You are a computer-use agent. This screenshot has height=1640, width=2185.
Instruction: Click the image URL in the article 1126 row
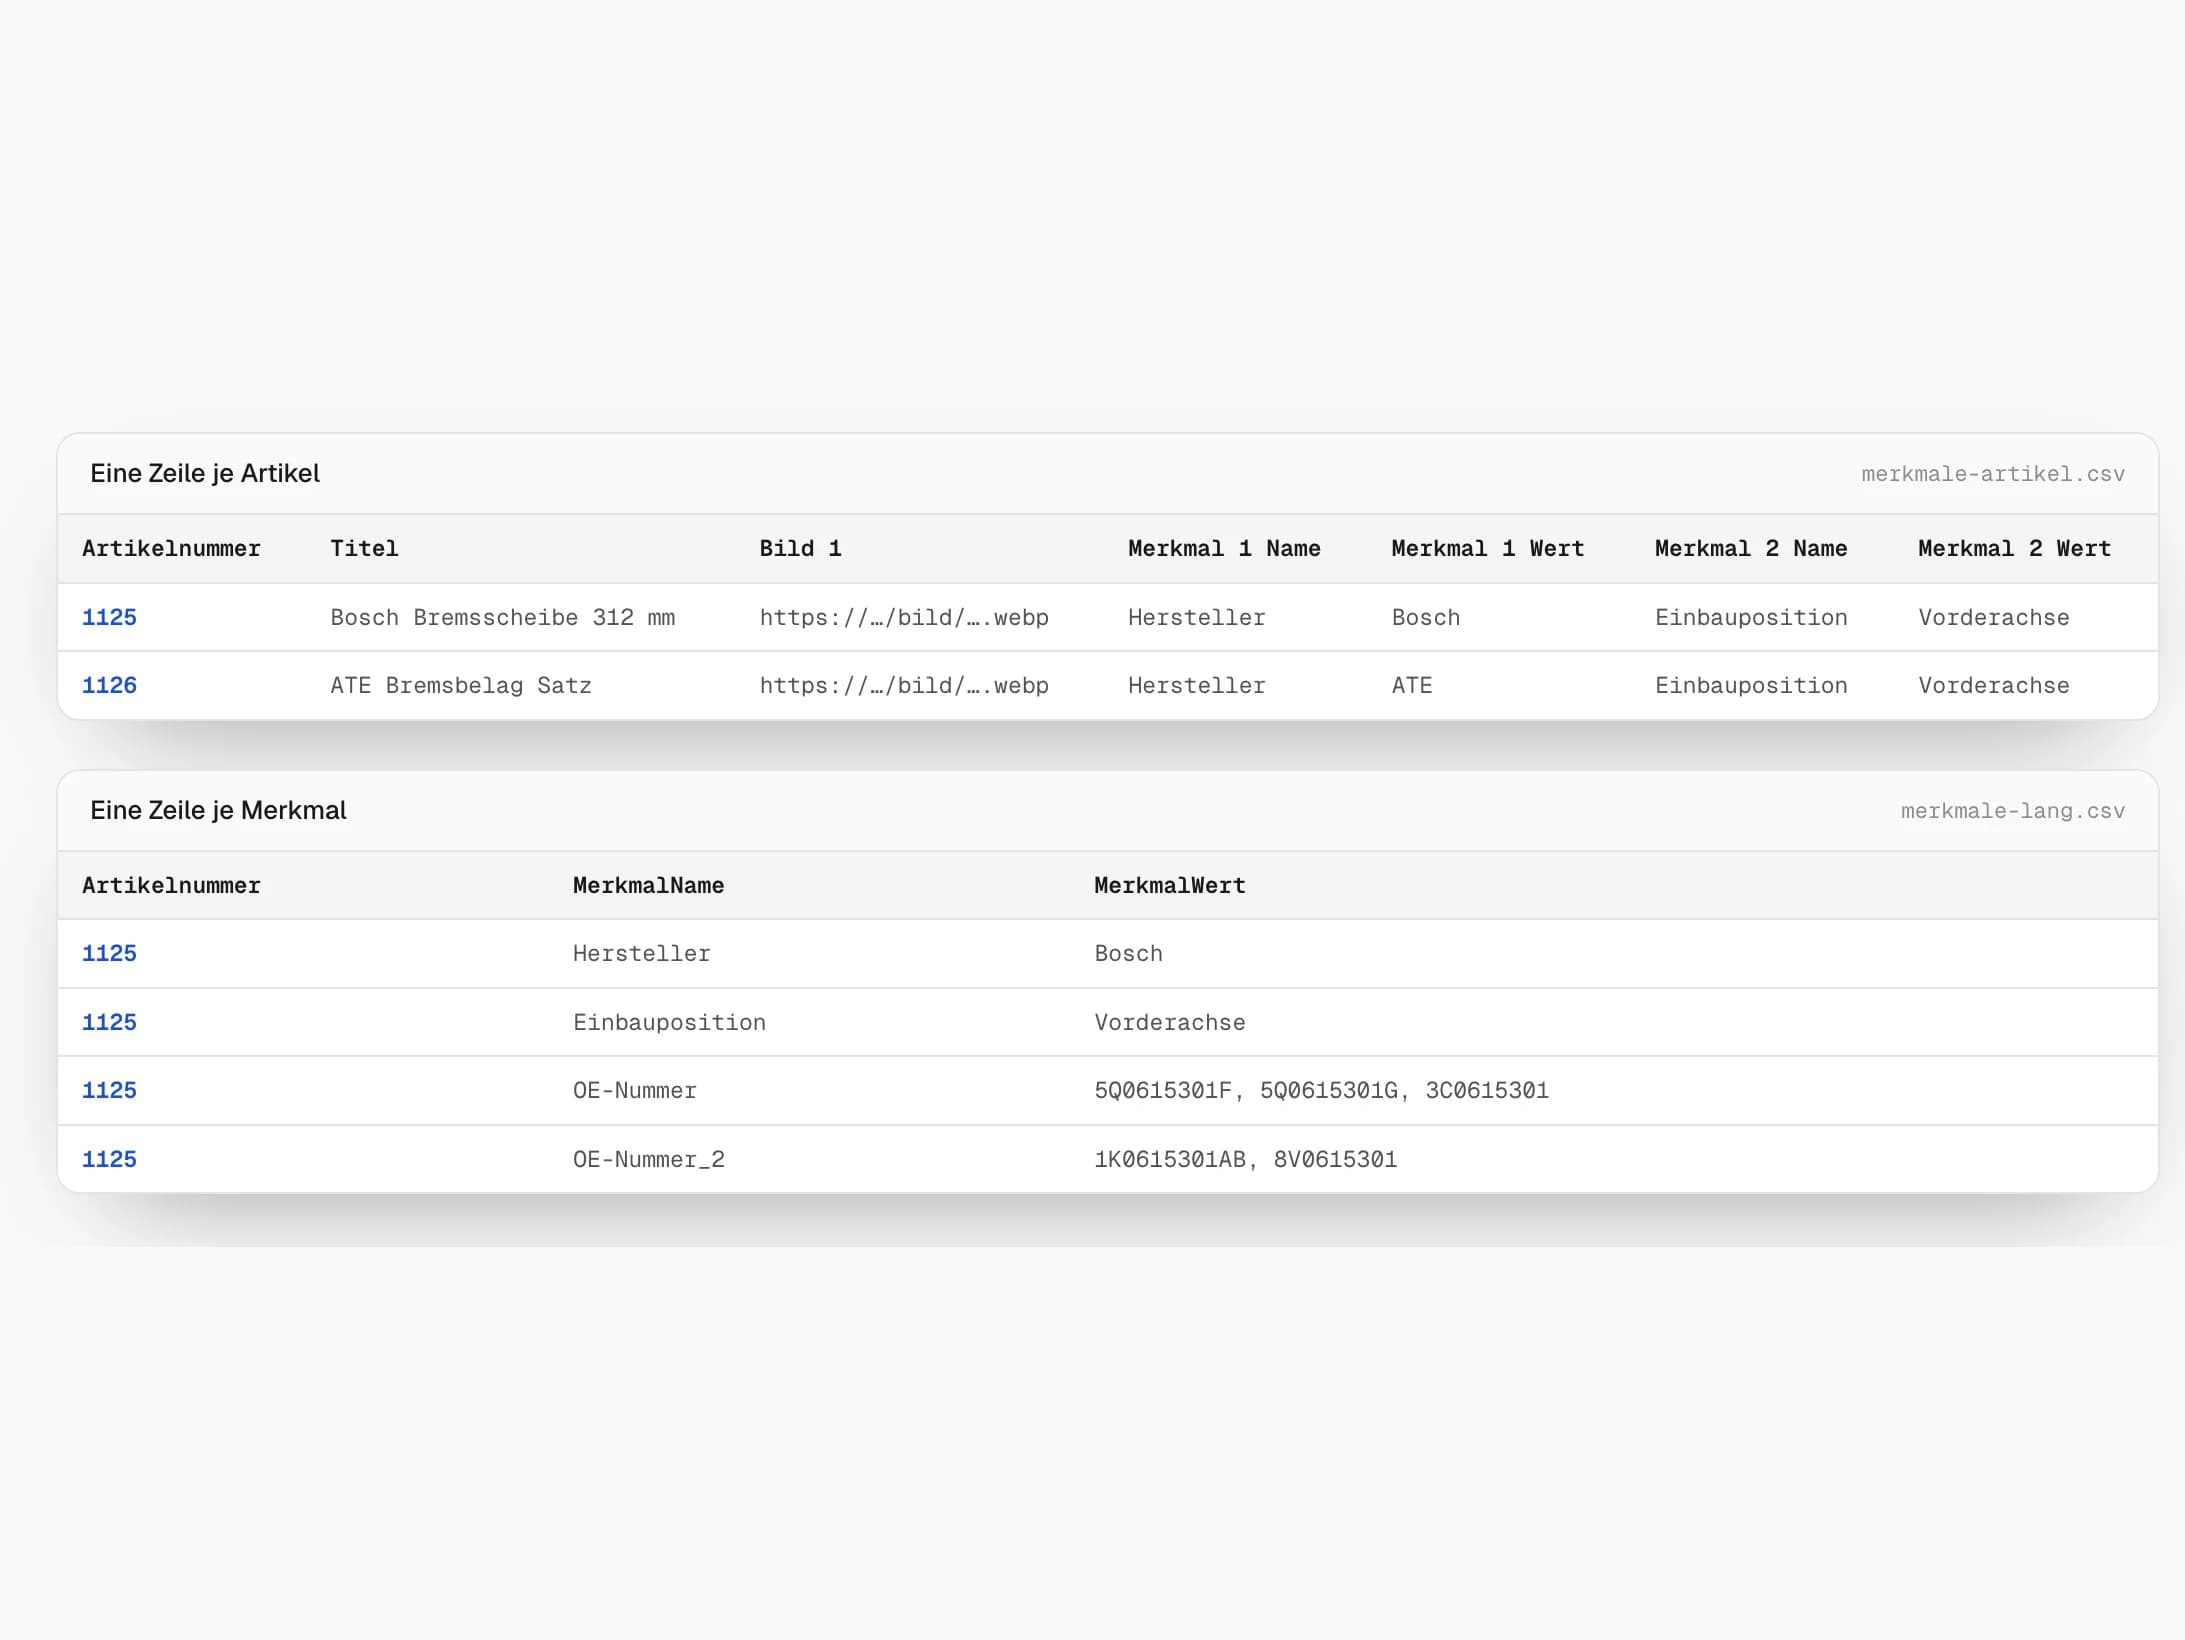[x=904, y=685]
